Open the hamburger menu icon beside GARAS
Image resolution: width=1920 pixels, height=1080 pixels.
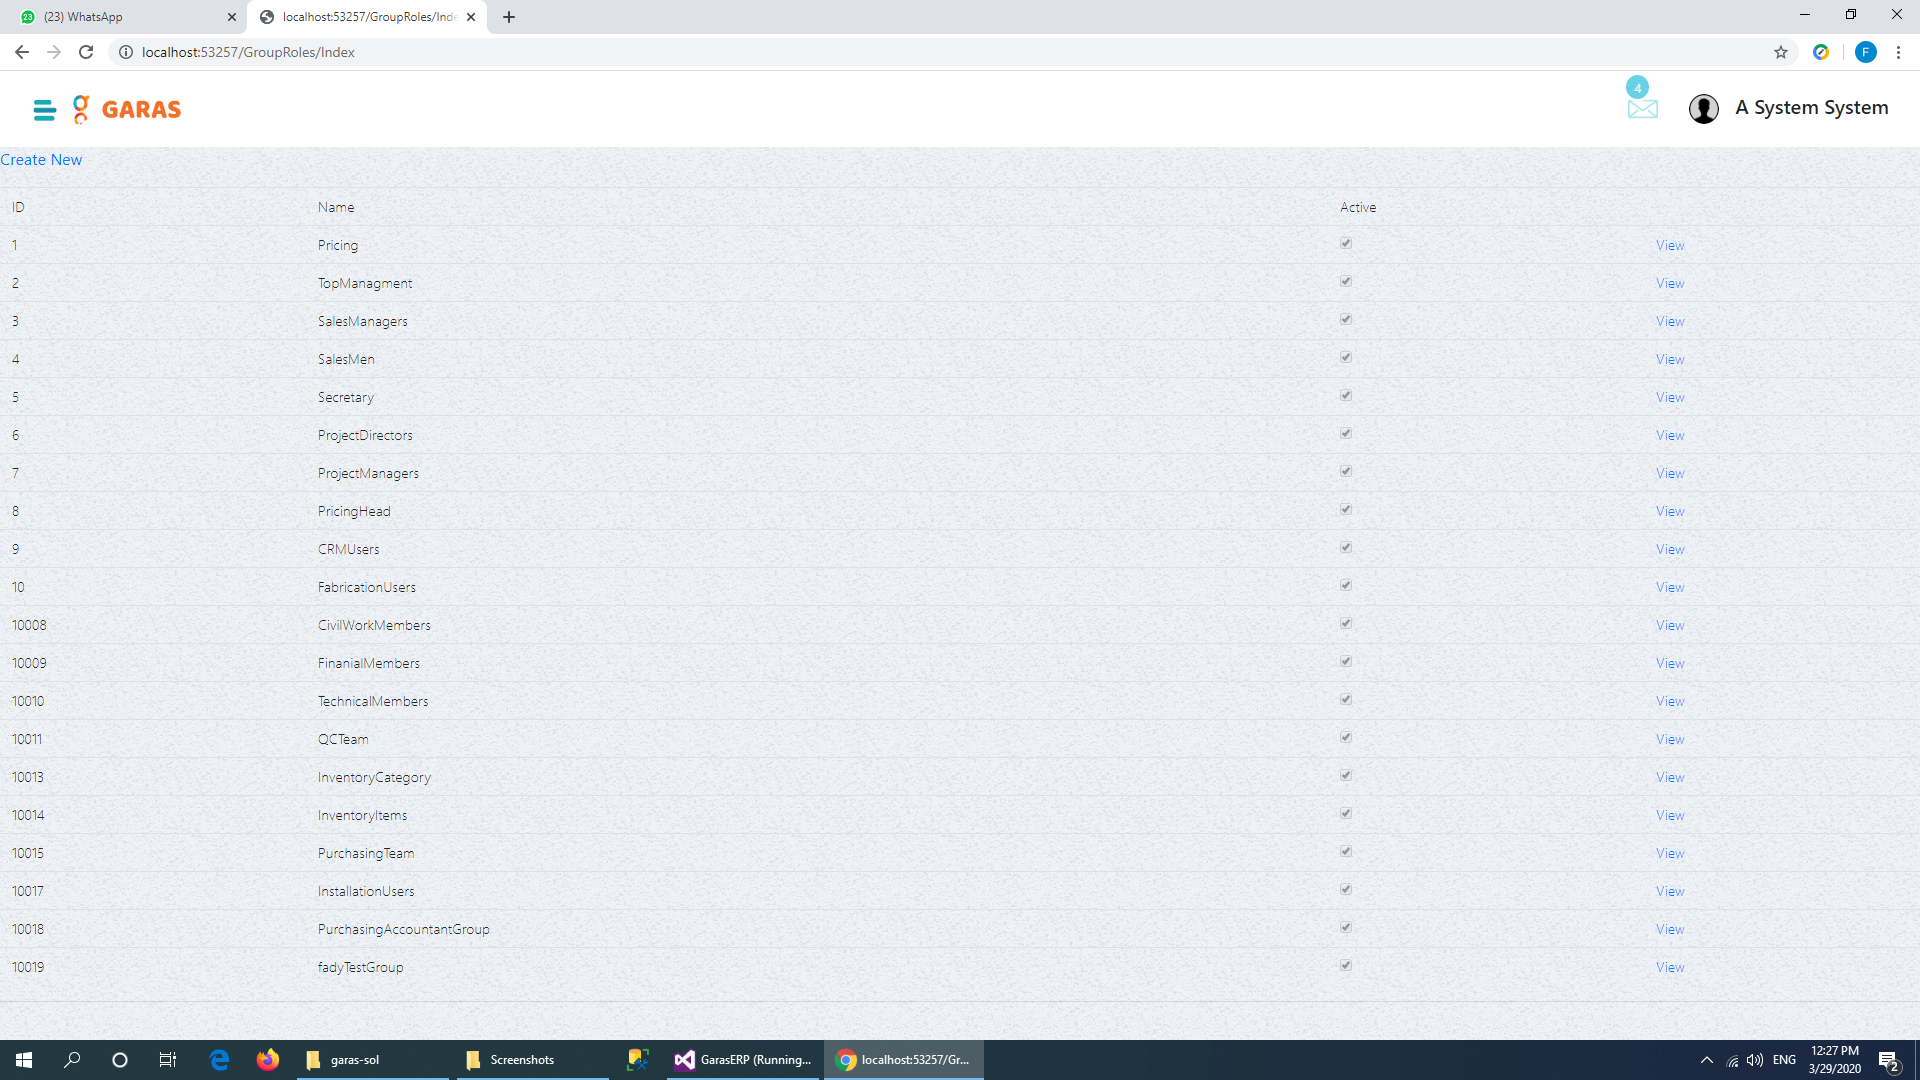coord(44,110)
